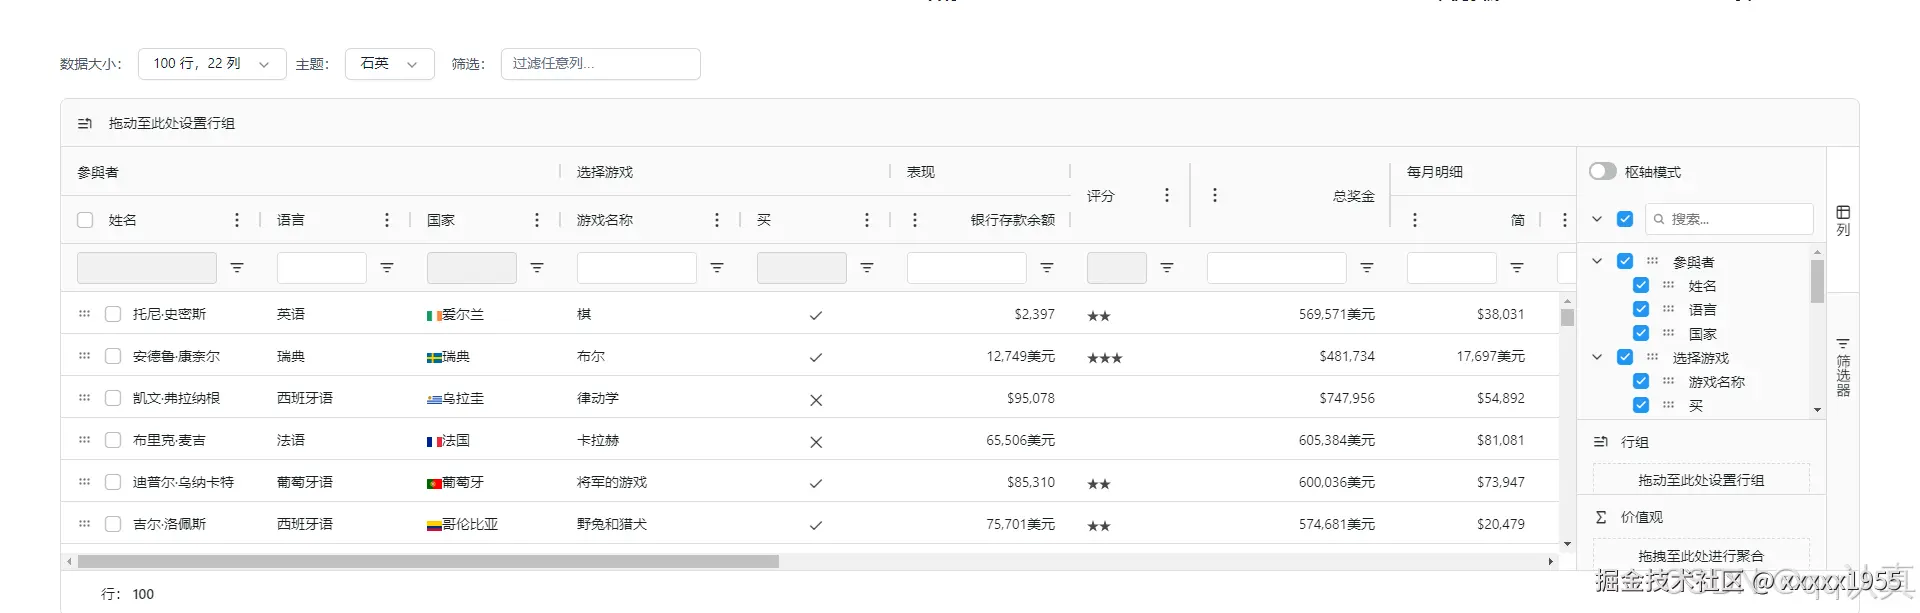Open the 买 column menu icon
This screenshot has height=613, width=1920.
(867, 220)
